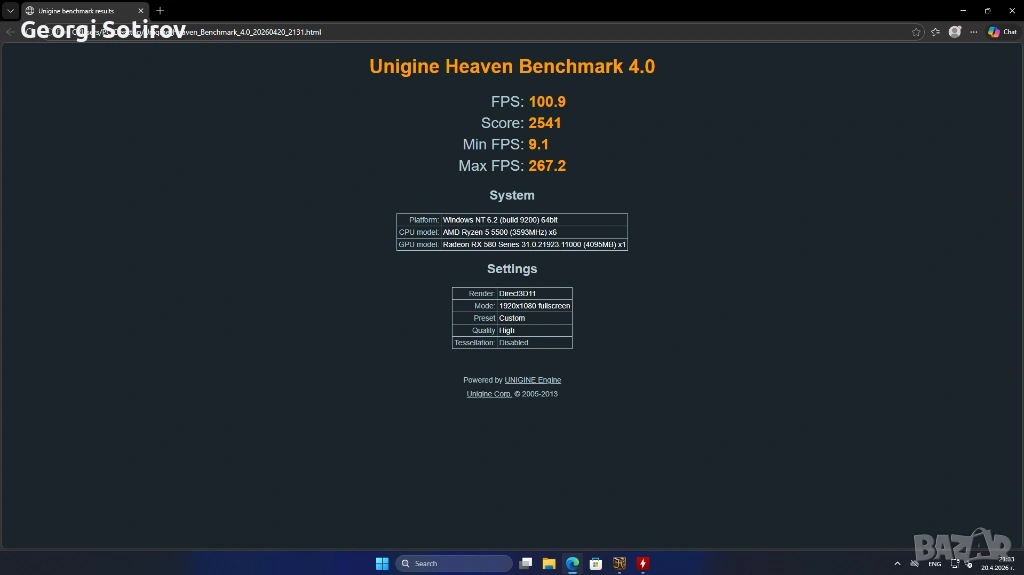Switch the ENG input language indicator
Screen dimensions: 1024x575
tap(934, 564)
